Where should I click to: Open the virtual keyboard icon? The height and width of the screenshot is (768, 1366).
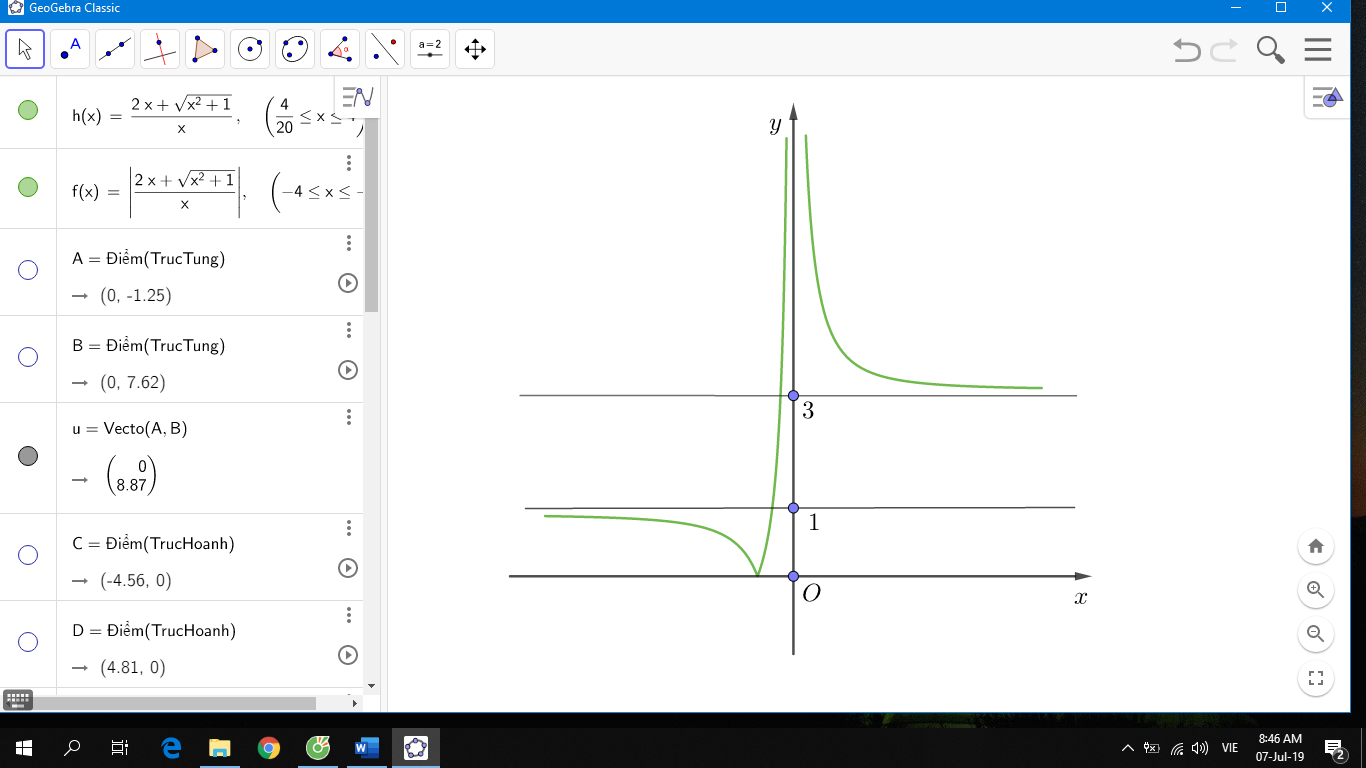coord(19,700)
